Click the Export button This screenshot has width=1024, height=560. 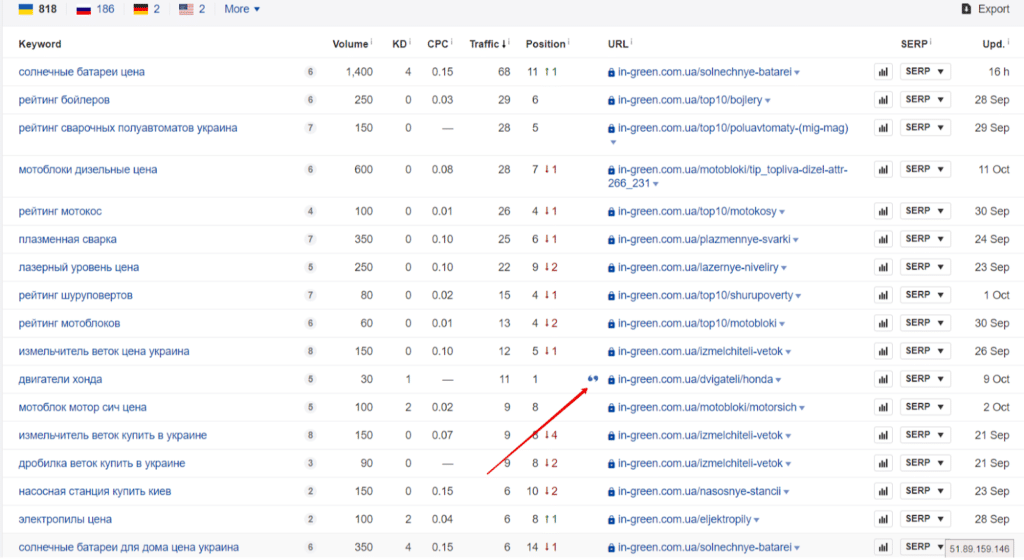[x=985, y=9]
